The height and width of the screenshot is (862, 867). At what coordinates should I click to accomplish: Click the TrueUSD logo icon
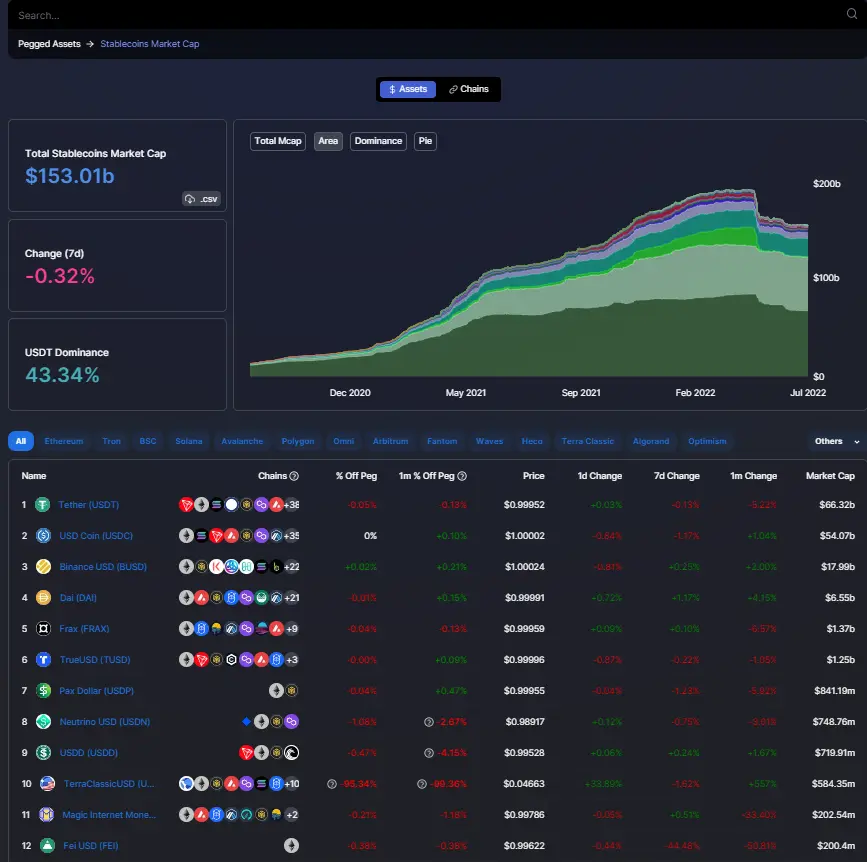coord(43,660)
